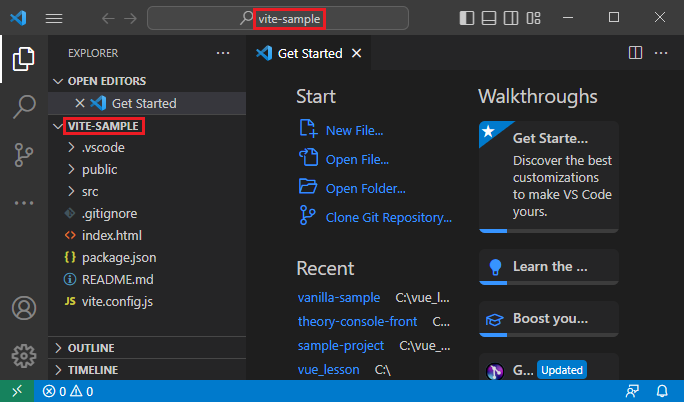Open the Accounts menu icon
This screenshot has width=684, height=402.
coord(24,308)
